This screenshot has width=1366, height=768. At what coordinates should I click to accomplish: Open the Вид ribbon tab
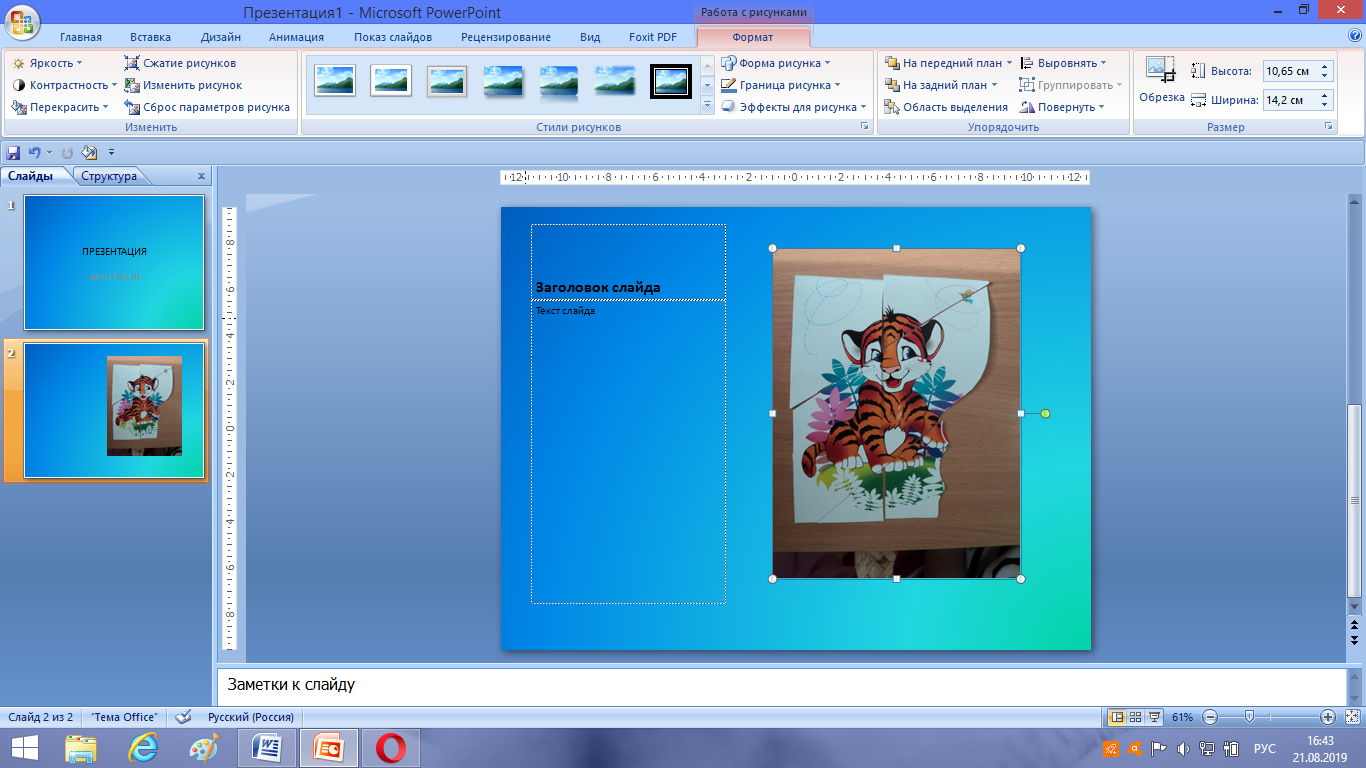(x=590, y=37)
